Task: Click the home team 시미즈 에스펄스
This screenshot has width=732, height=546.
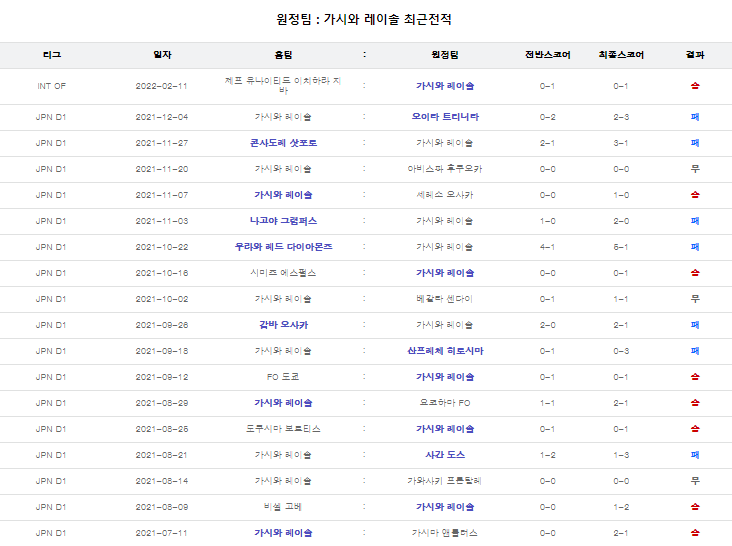Action: 283,273
